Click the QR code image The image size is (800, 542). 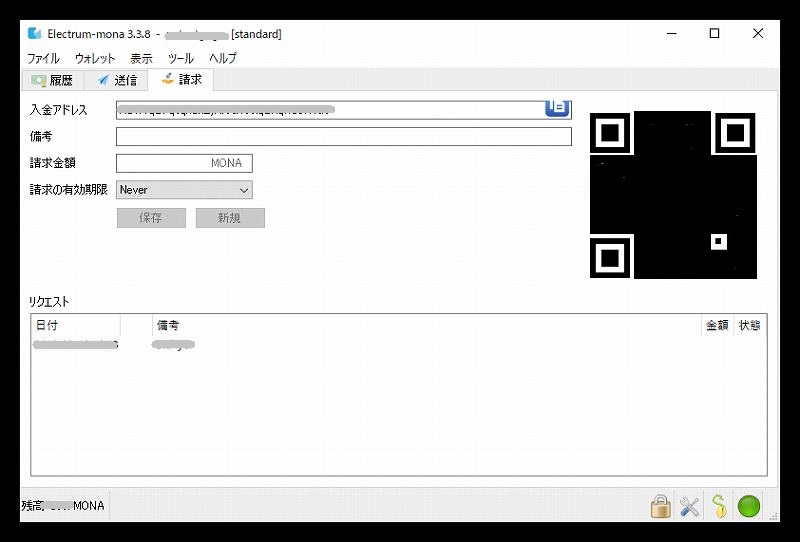[x=673, y=195]
